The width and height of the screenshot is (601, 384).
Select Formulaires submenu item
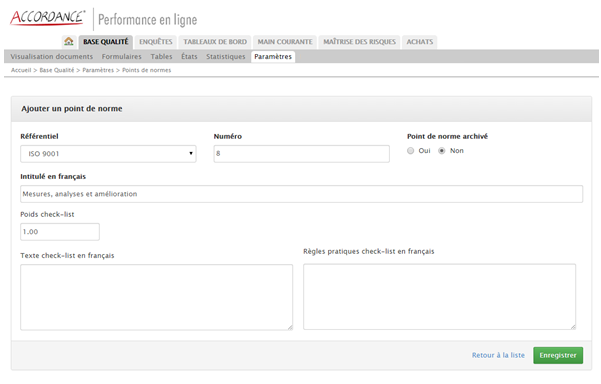pyautogui.click(x=122, y=57)
